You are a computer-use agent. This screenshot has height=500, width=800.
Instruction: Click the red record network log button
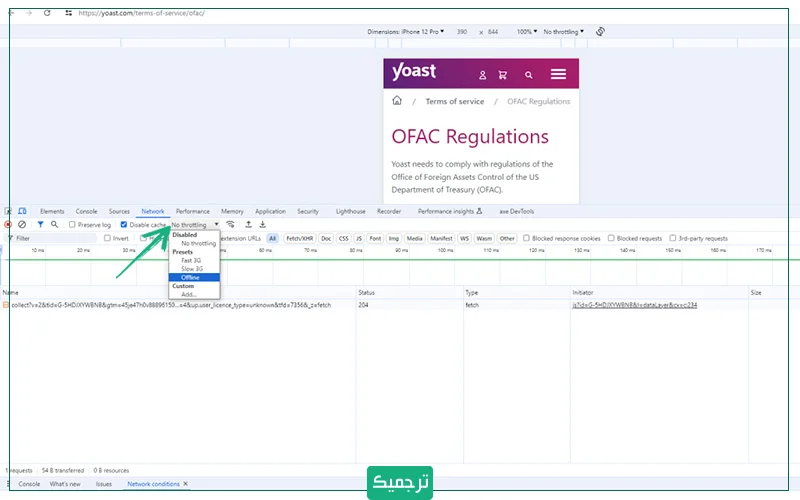coord(8,224)
